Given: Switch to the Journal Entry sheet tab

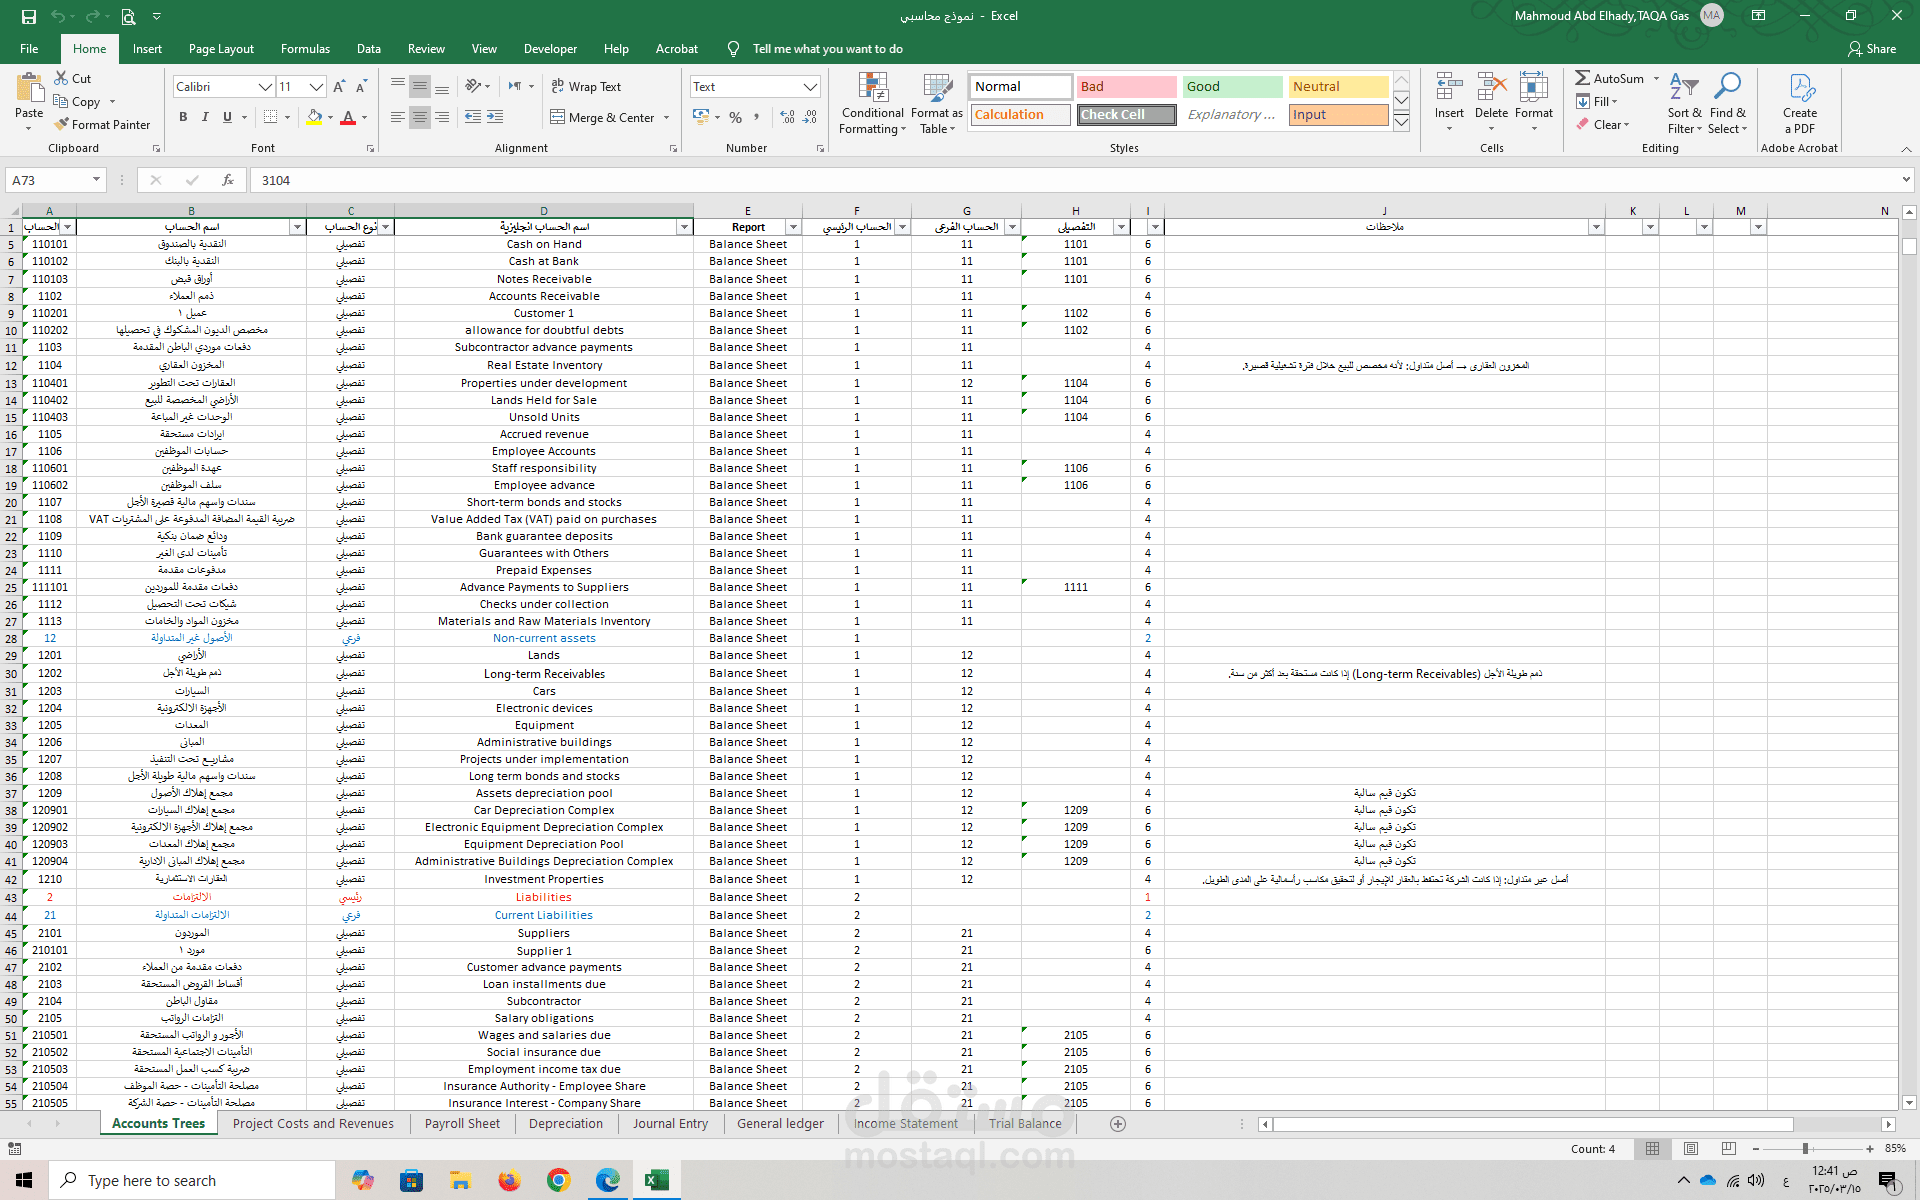Looking at the screenshot, I should (x=670, y=1124).
